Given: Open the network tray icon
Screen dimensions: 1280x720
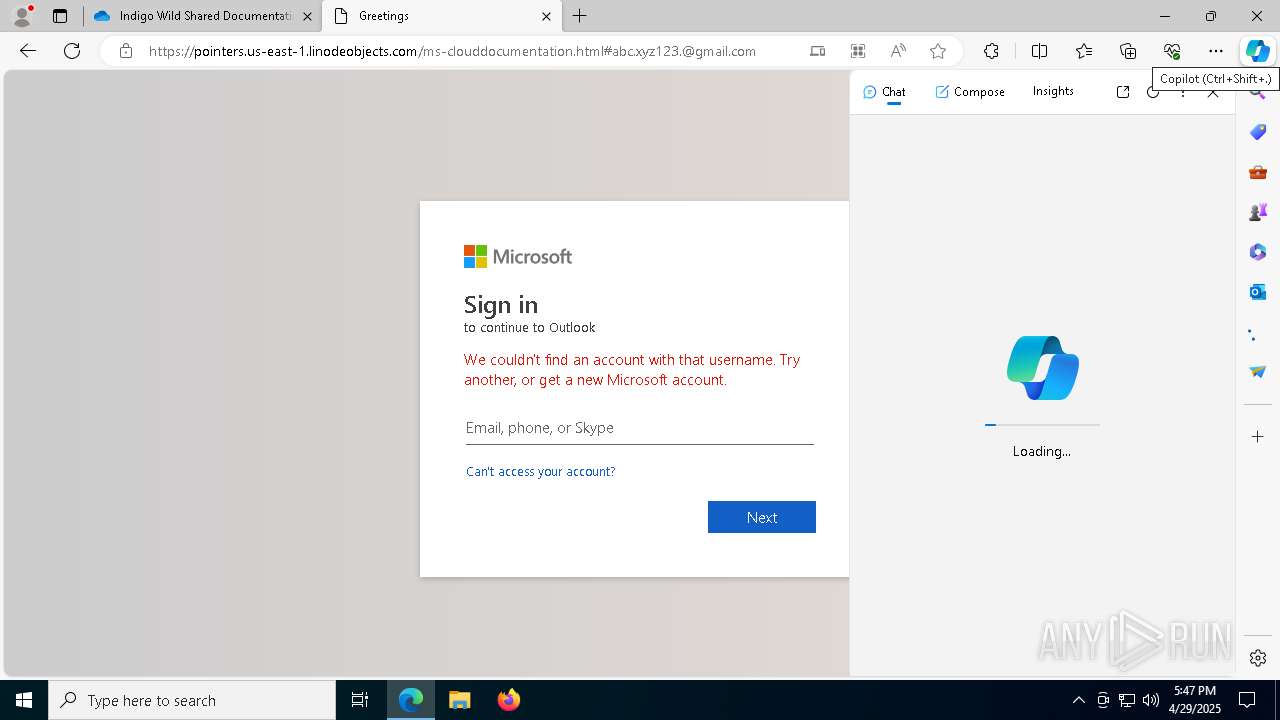Looking at the screenshot, I should coord(1127,700).
